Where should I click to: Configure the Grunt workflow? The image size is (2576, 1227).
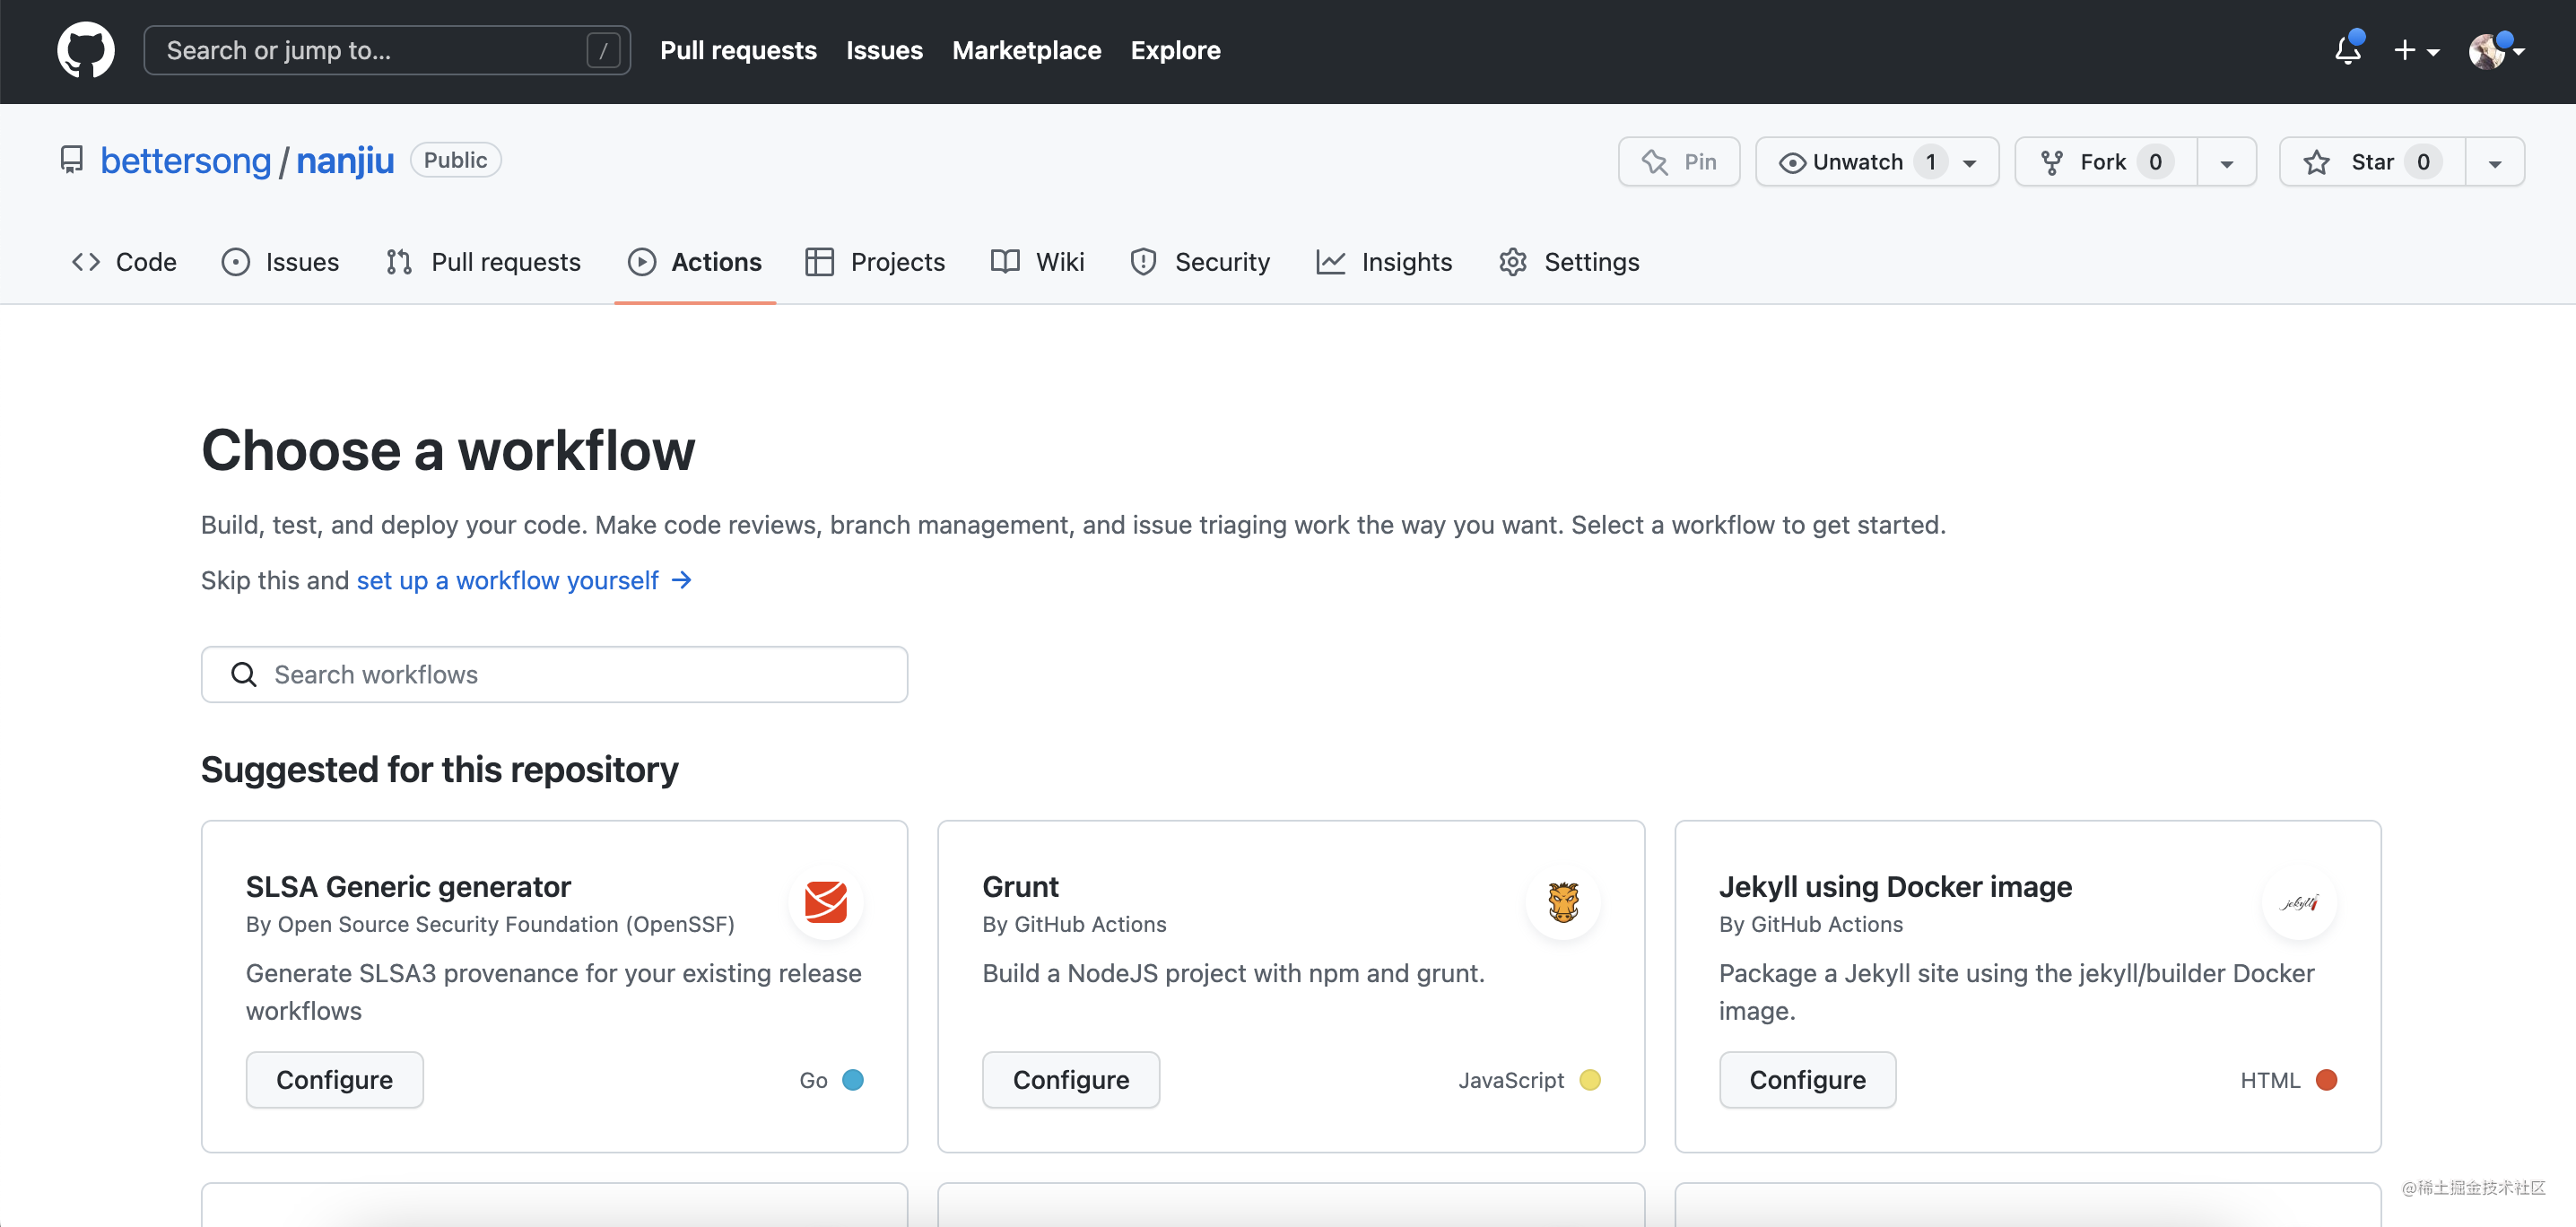[x=1069, y=1079]
